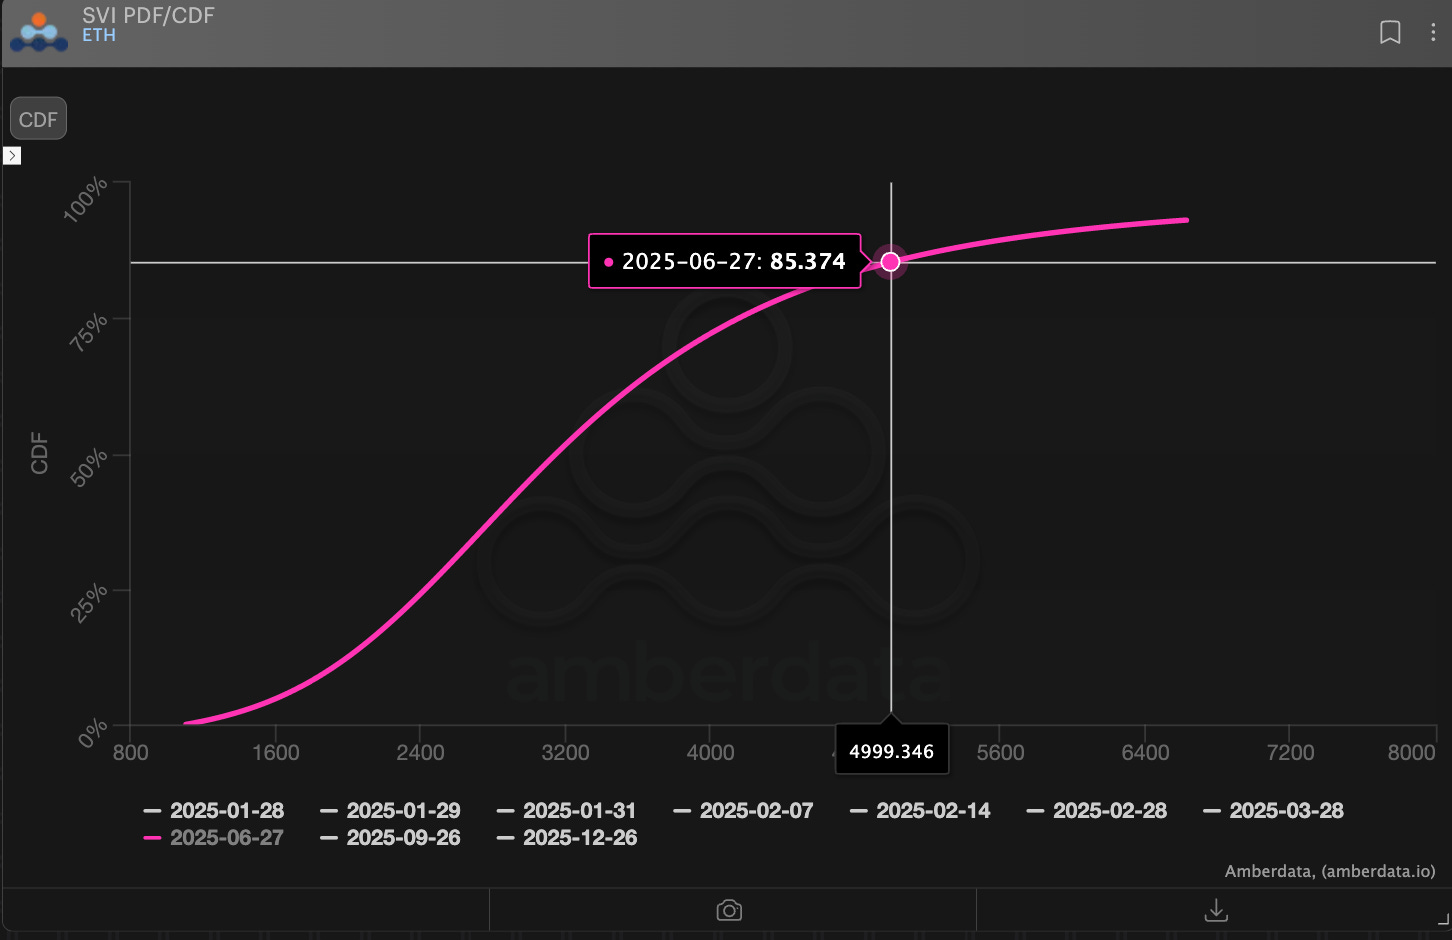Toggle the 2025-02-28 legend series
Viewport: 1452px width, 940px height.
tap(1097, 810)
